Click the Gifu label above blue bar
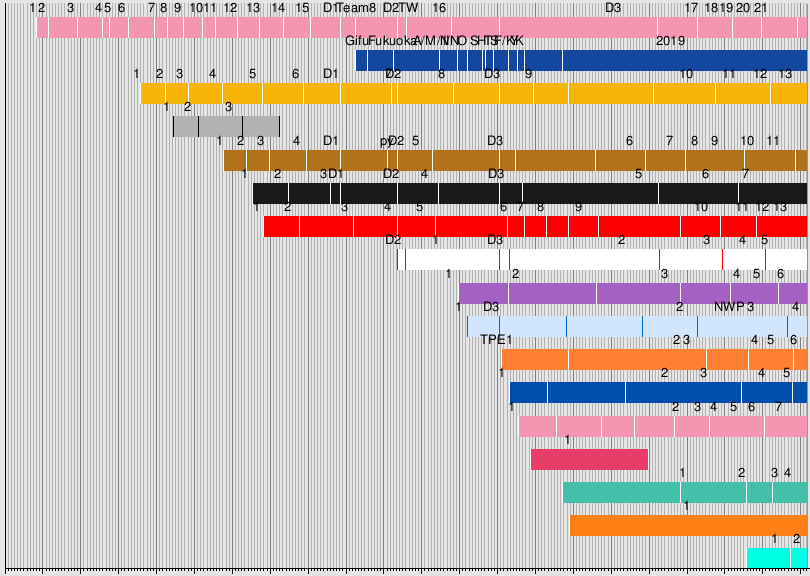Viewport: 810px width, 576px height. (356, 41)
